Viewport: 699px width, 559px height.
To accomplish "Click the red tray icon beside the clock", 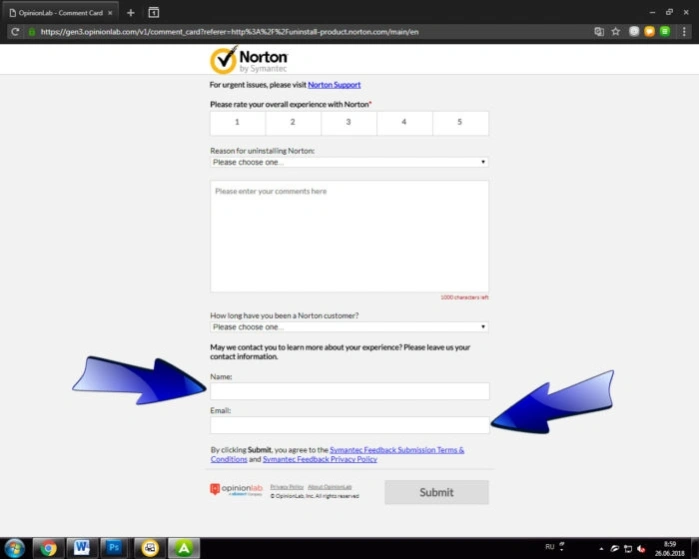I will pyautogui.click(x=641, y=549).
